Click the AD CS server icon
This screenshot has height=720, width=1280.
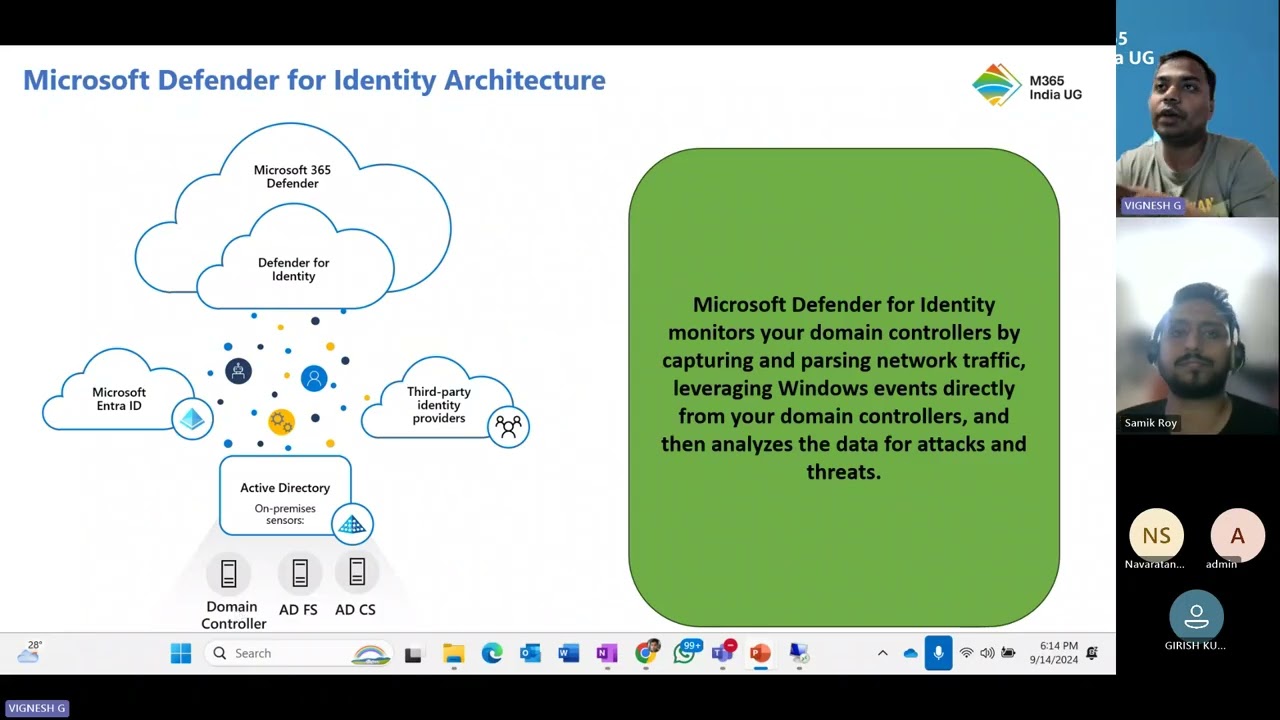[356, 572]
